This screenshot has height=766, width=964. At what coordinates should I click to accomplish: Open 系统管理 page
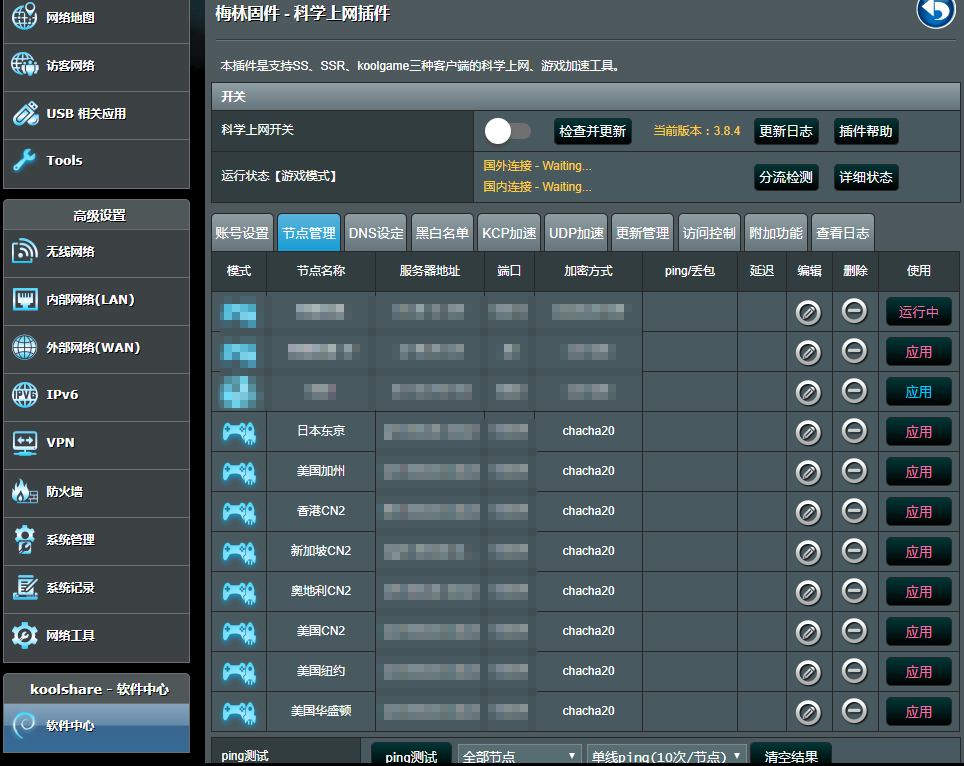point(97,539)
